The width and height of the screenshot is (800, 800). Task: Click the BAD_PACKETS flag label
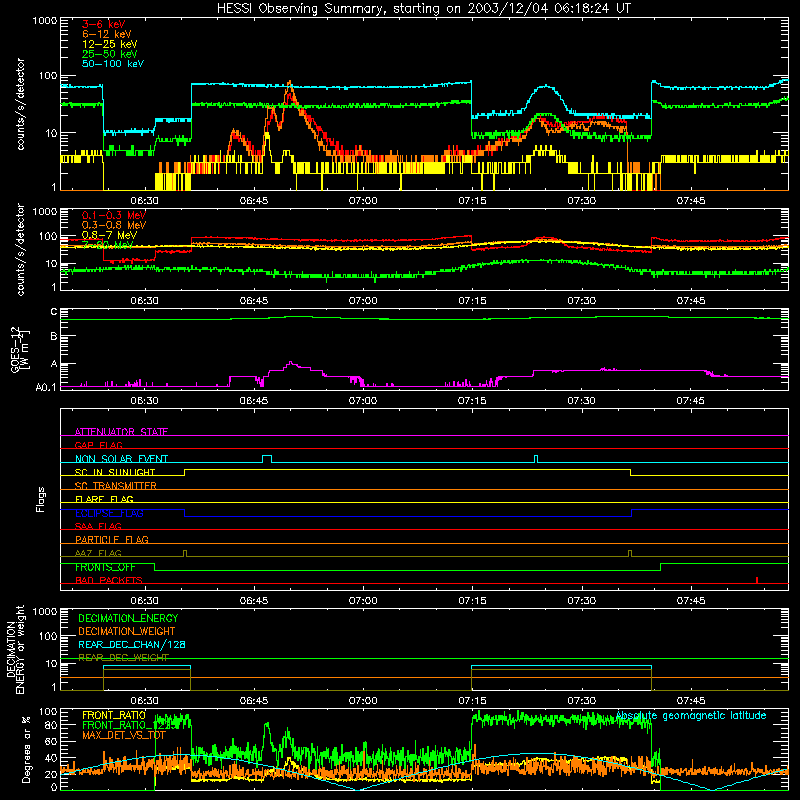109,580
